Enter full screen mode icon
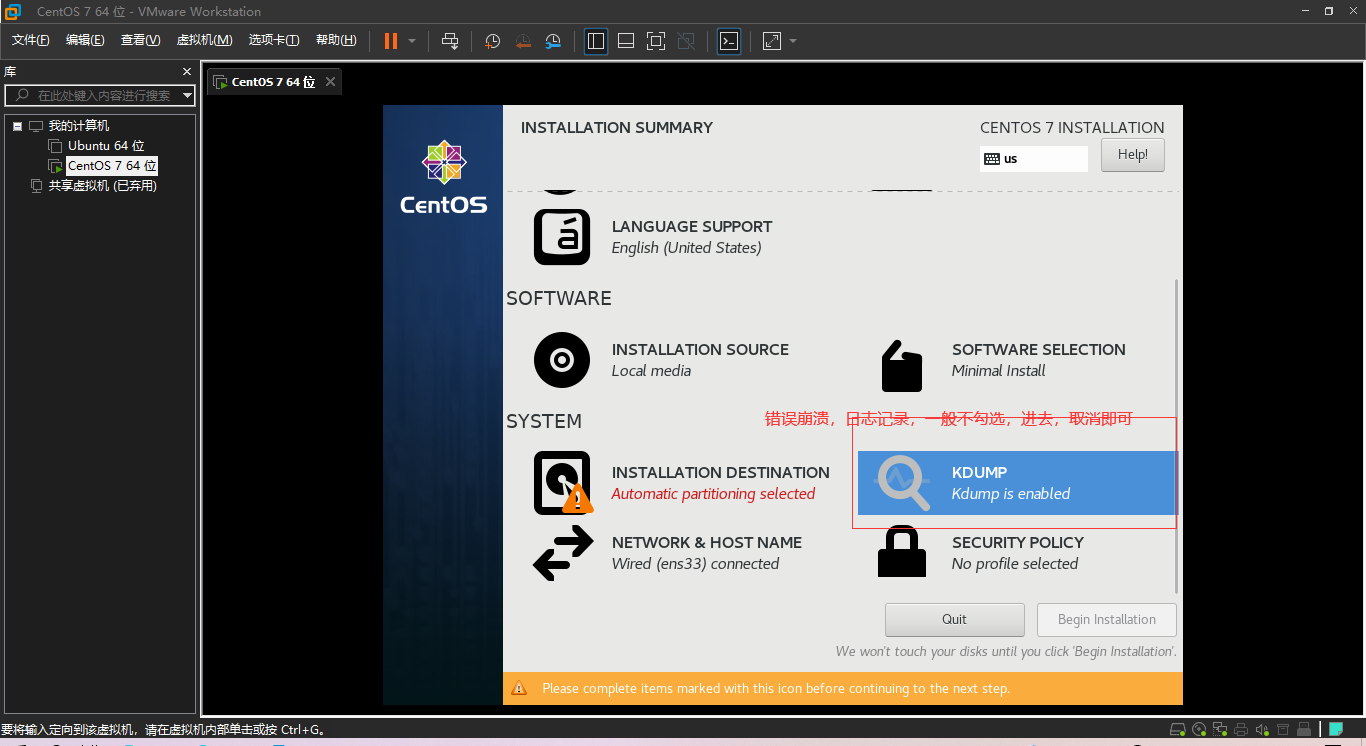The width and height of the screenshot is (1366, 746). (656, 41)
